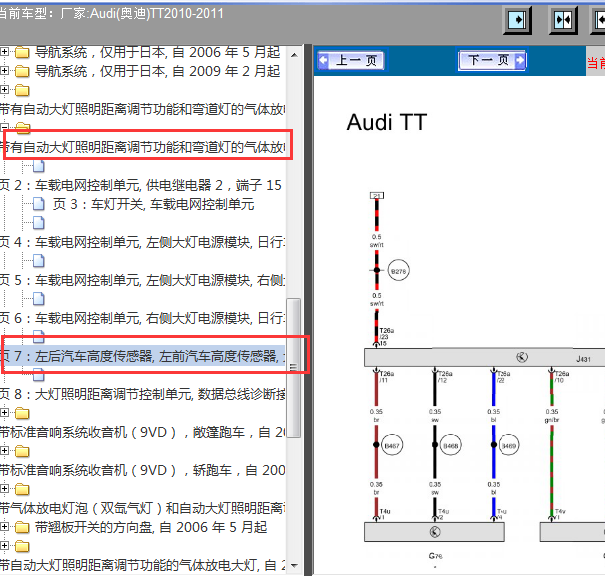Open 带标准音响系统收音机（9VD）轿跑车 entry
605x576 pixels.
[x=142, y=470]
